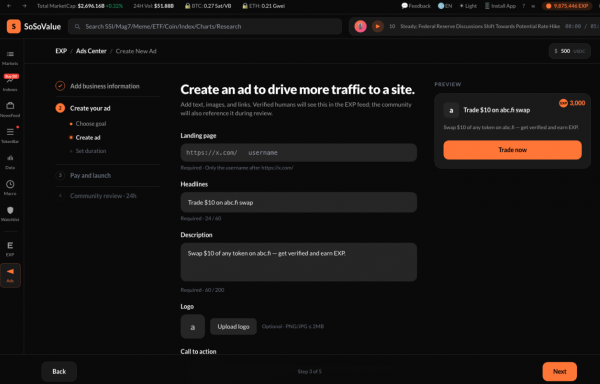Open Markets in the left sidebar

(x=10, y=58)
